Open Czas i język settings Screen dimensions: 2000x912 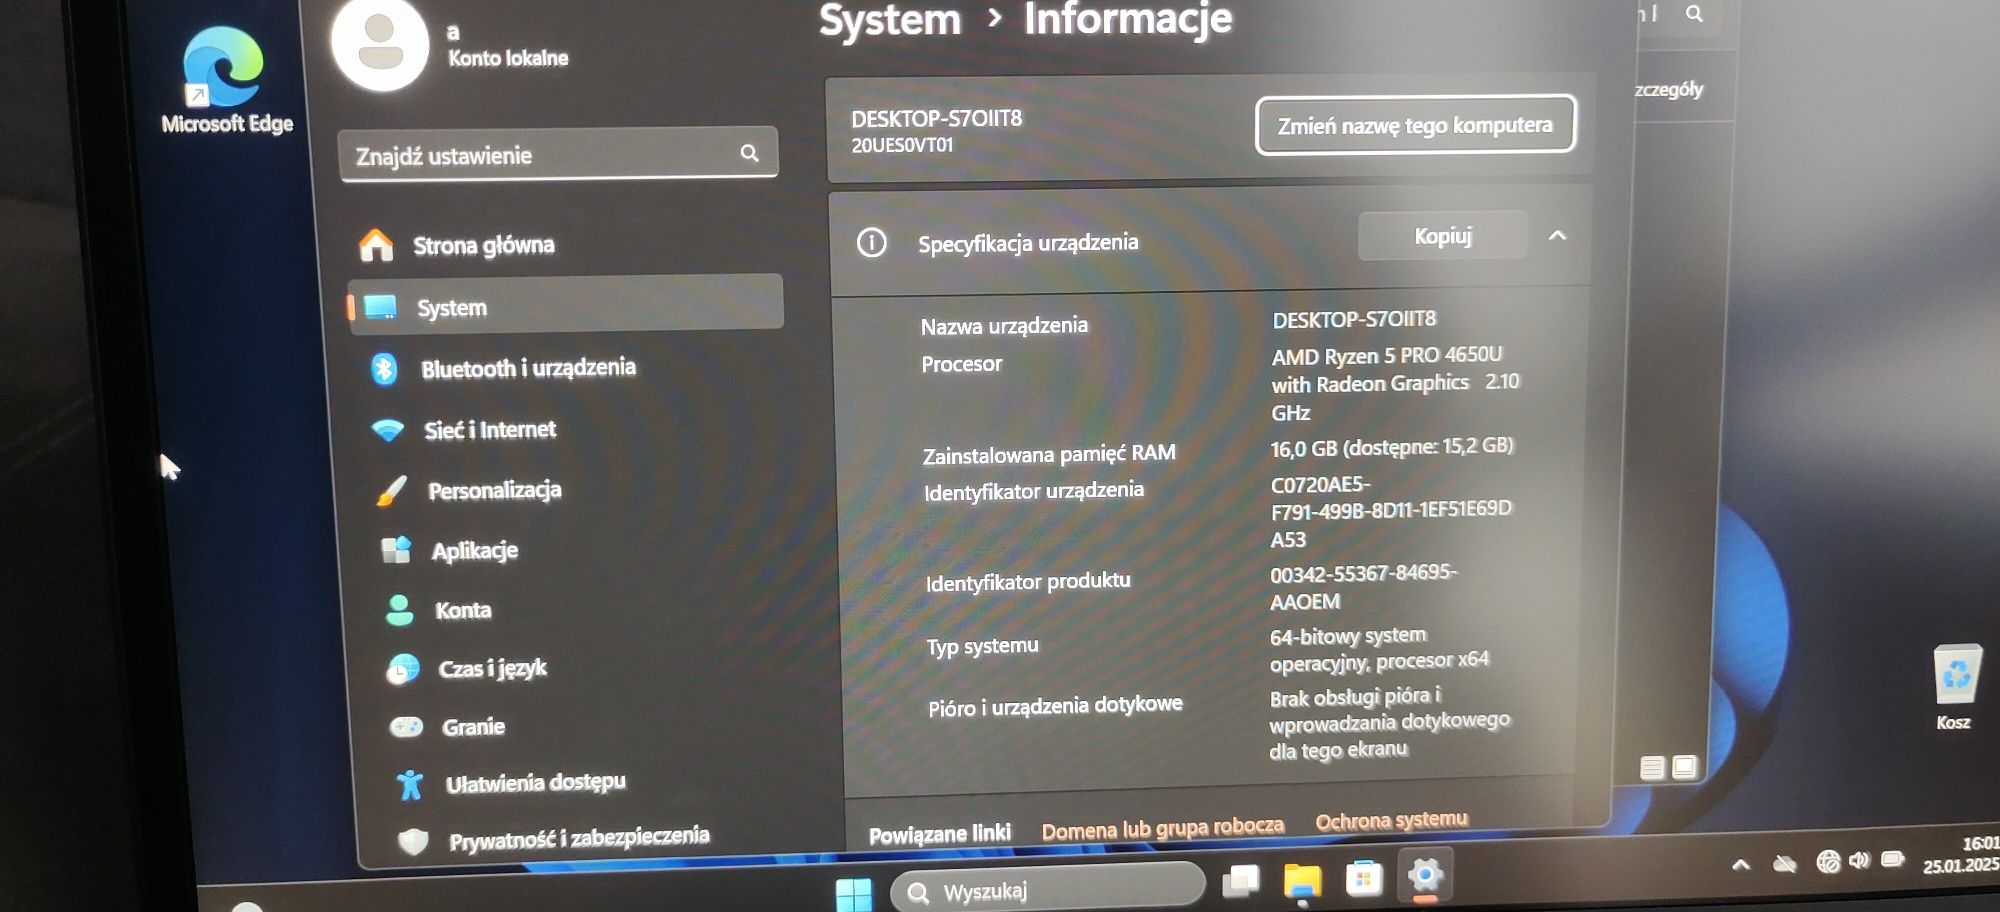coord(467,668)
